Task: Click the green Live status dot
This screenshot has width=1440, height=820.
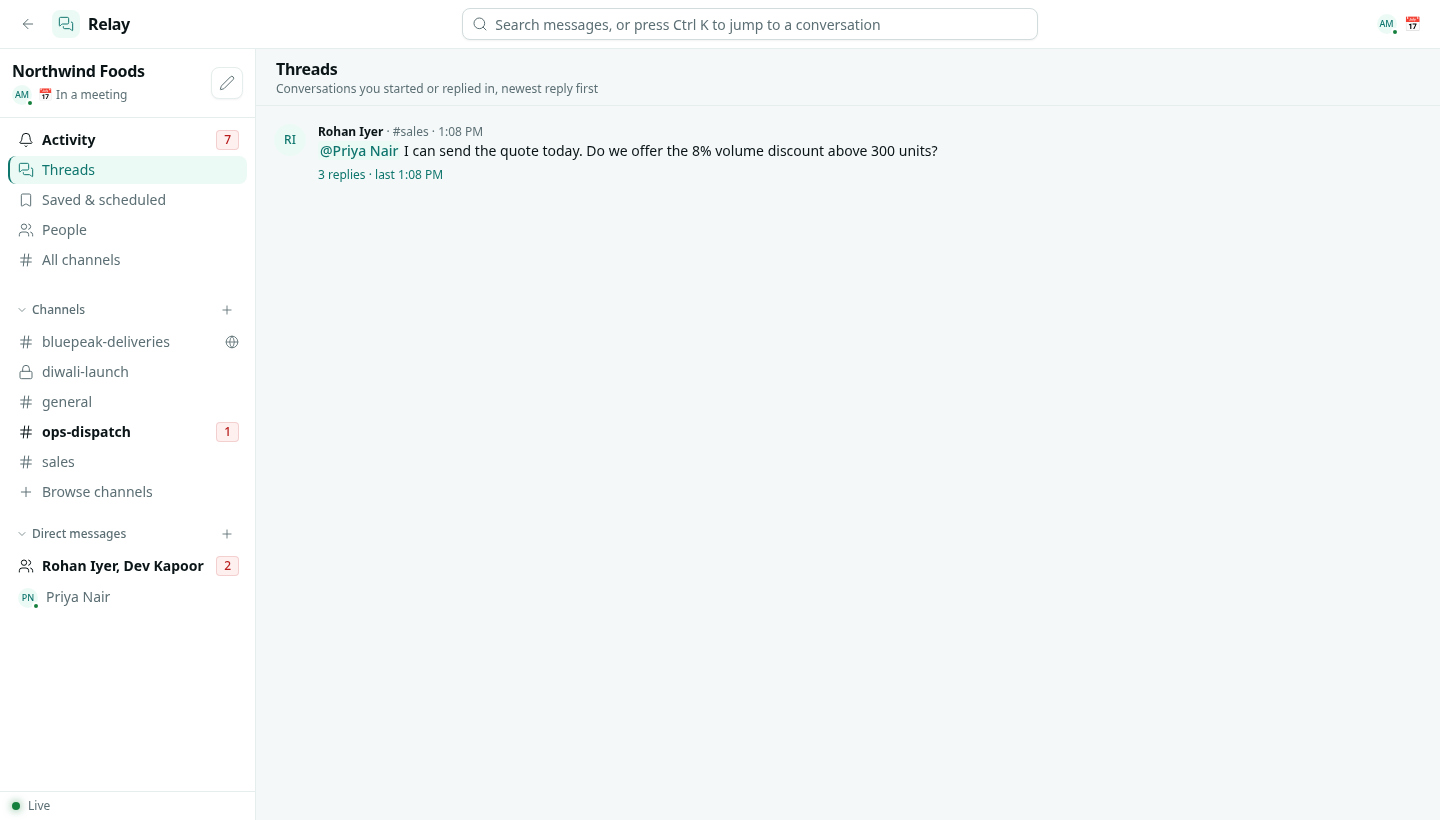Action: [16, 806]
